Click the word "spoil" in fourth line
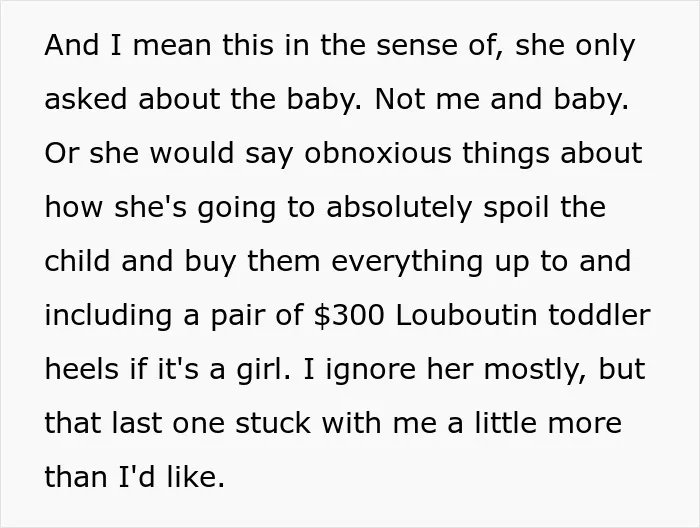Image resolution: width=700 pixels, height=528 pixels. pyautogui.click(x=517, y=208)
